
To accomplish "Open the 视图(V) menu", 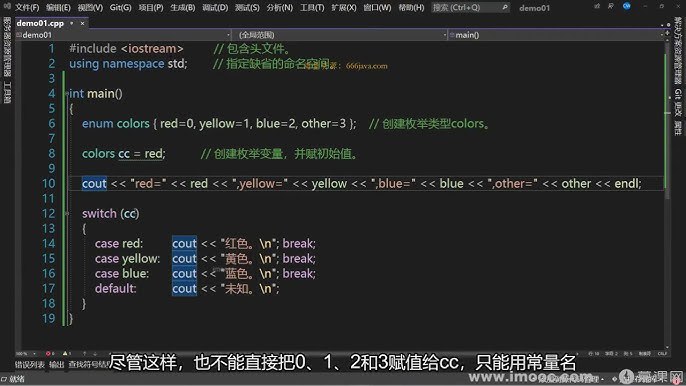I will [x=90, y=7].
